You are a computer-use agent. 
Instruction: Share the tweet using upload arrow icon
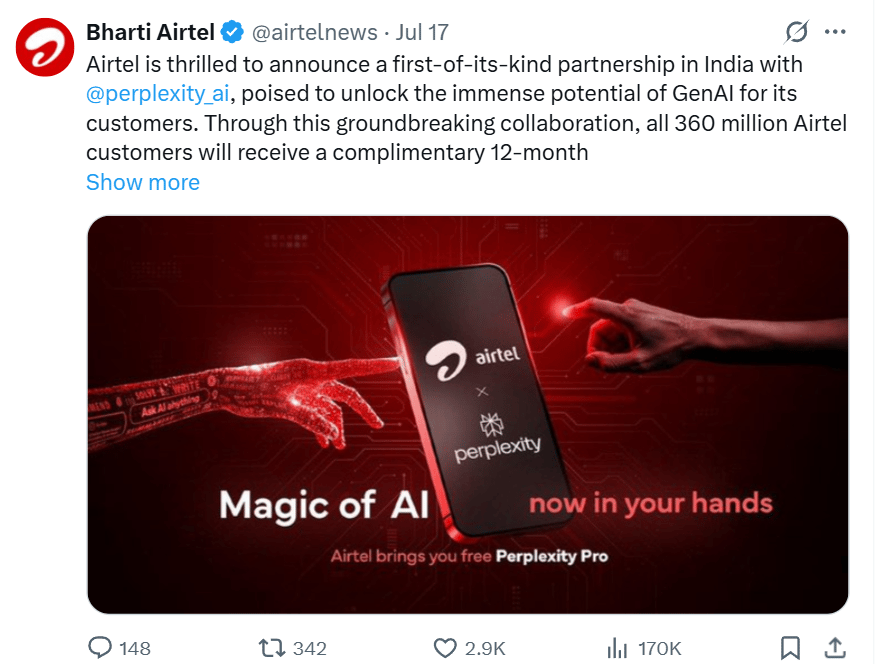835,648
